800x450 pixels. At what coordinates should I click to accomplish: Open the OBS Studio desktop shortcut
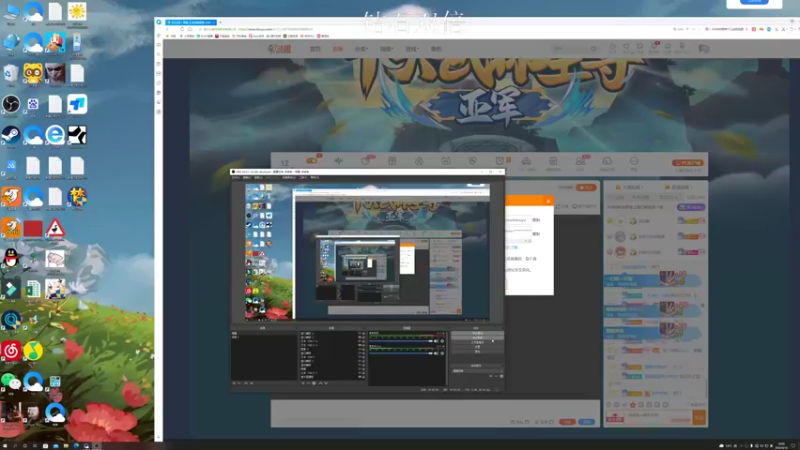(x=11, y=105)
